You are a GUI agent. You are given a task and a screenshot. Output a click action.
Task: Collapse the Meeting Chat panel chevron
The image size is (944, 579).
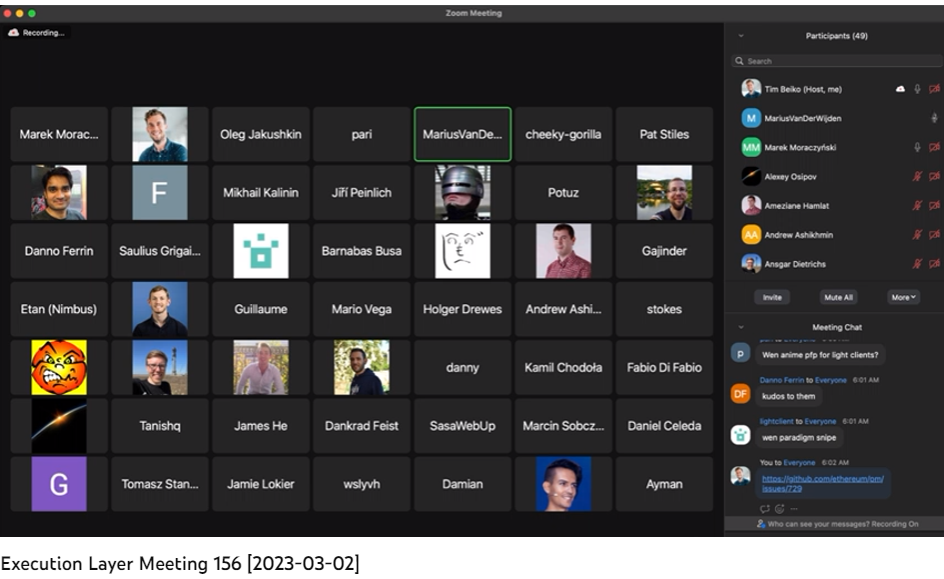coord(741,327)
